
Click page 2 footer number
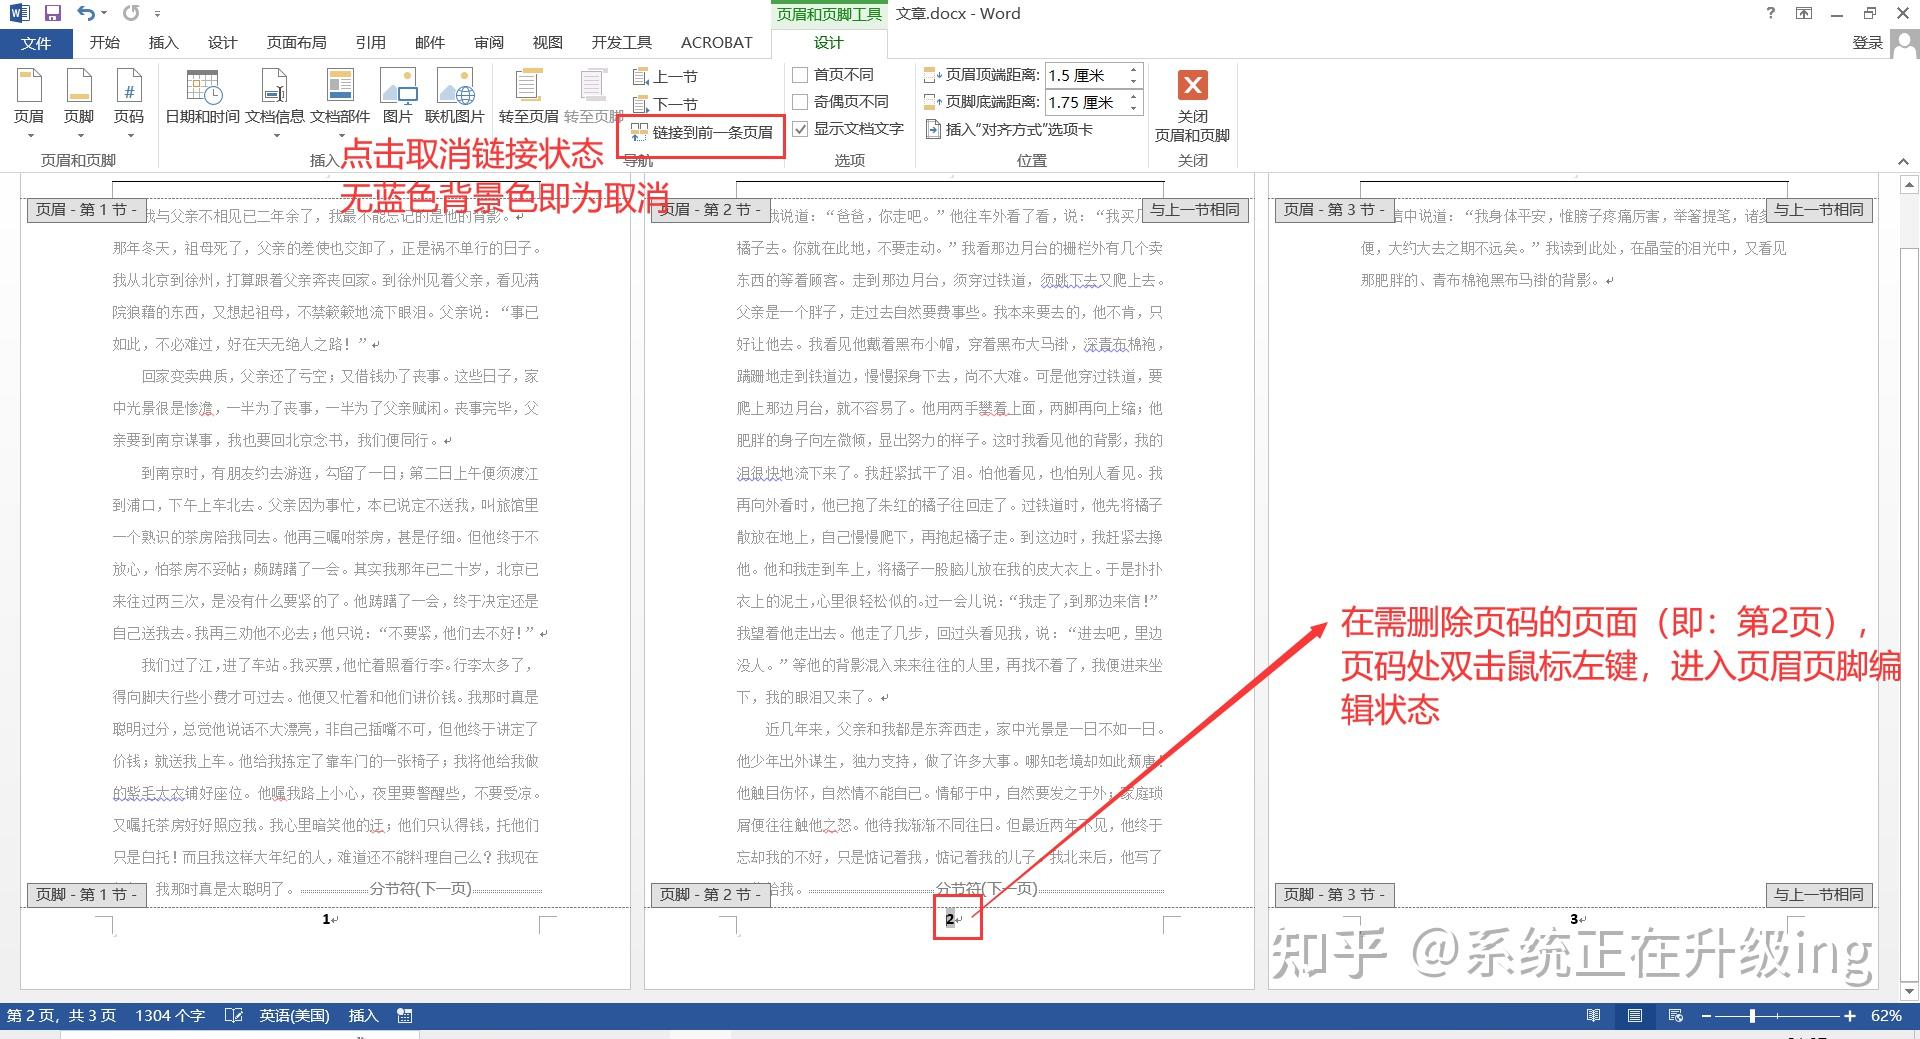(950, 919)
